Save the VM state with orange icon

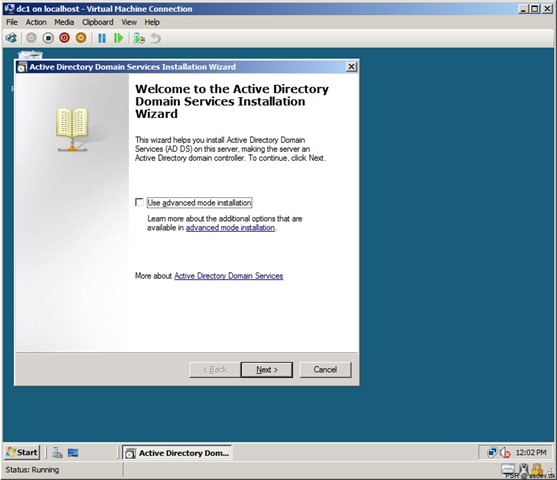coord(81,38)
